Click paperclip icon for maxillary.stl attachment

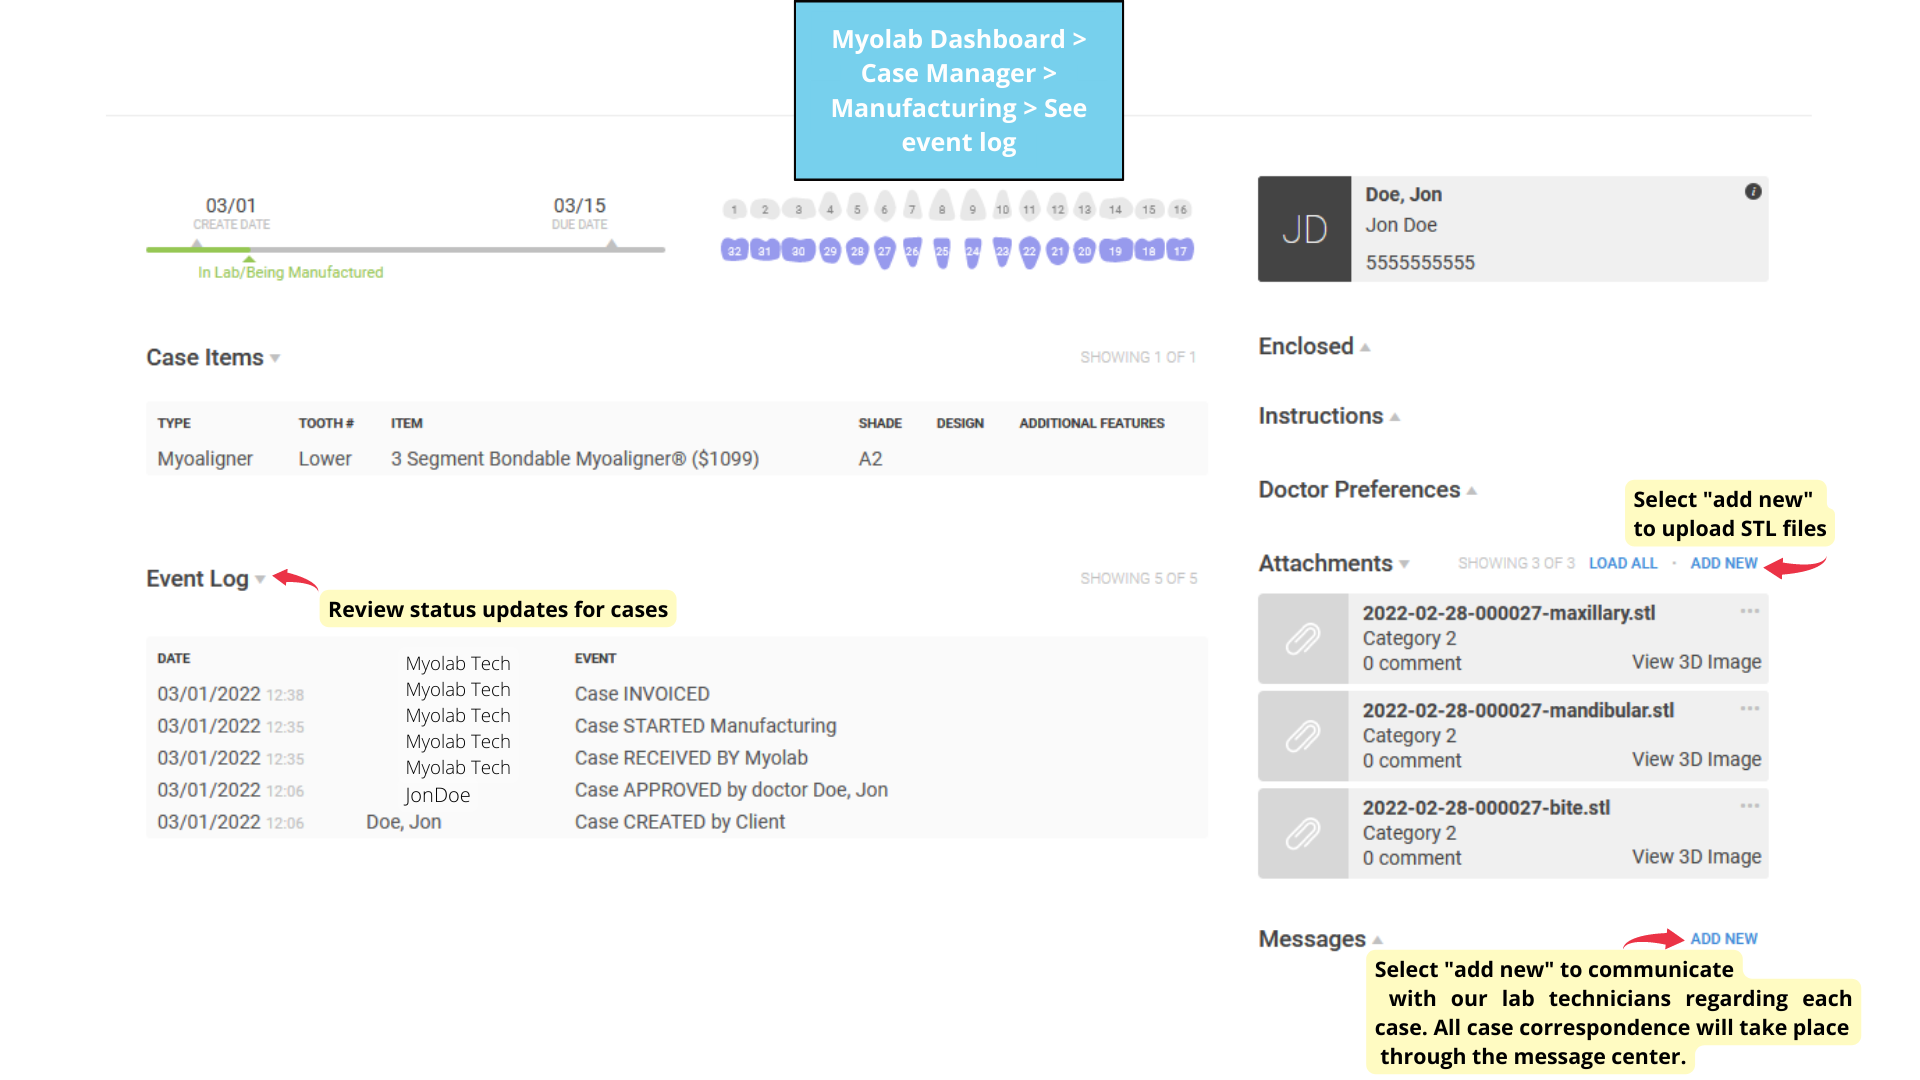click(x=1303, y=639)
